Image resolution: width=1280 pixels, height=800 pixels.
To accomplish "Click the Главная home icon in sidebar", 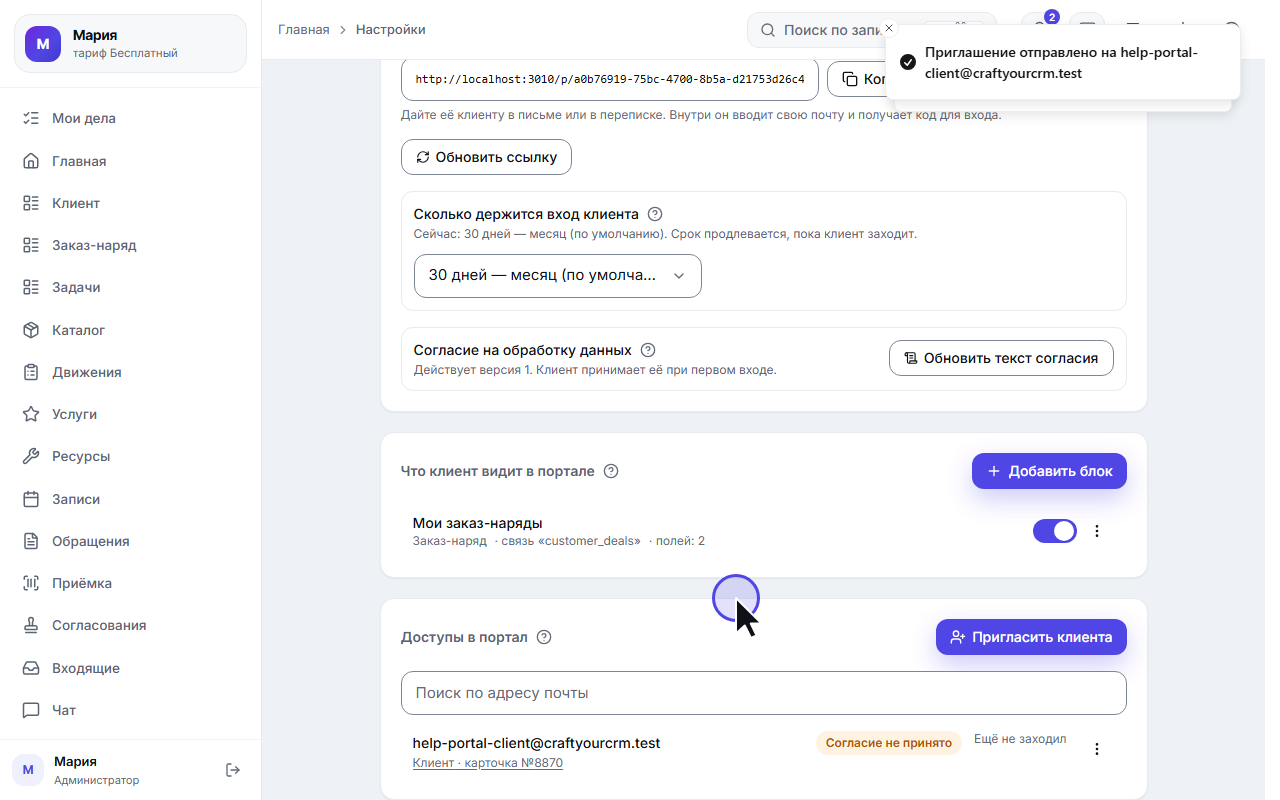I will pos(31,161).
